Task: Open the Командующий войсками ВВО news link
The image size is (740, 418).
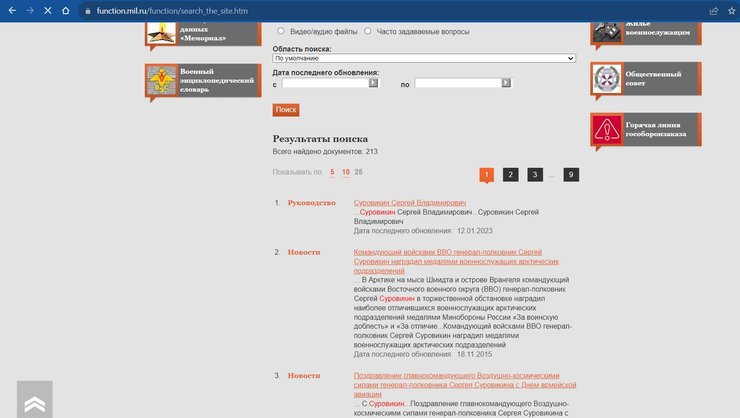Action: tap(456, 261)
